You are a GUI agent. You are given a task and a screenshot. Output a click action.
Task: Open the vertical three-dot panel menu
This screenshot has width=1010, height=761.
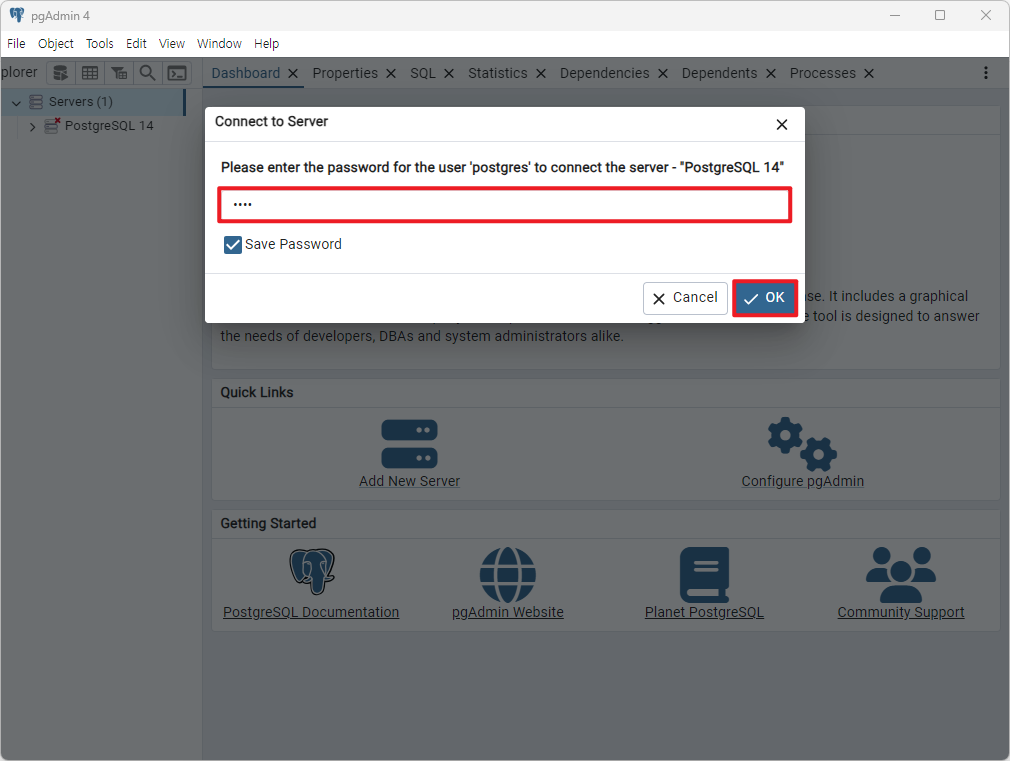[986, 73]
